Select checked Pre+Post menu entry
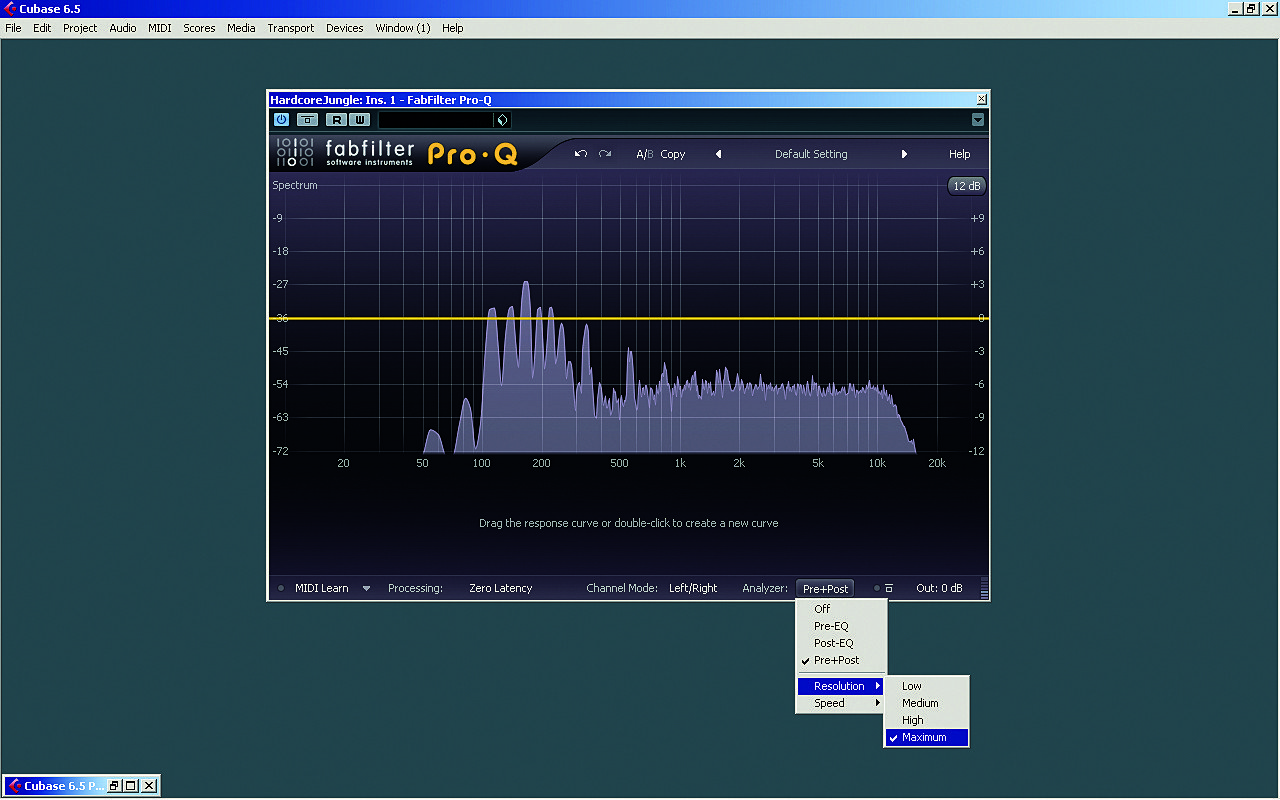This screenshot has height=800, width=1280. tap(841, 660)
